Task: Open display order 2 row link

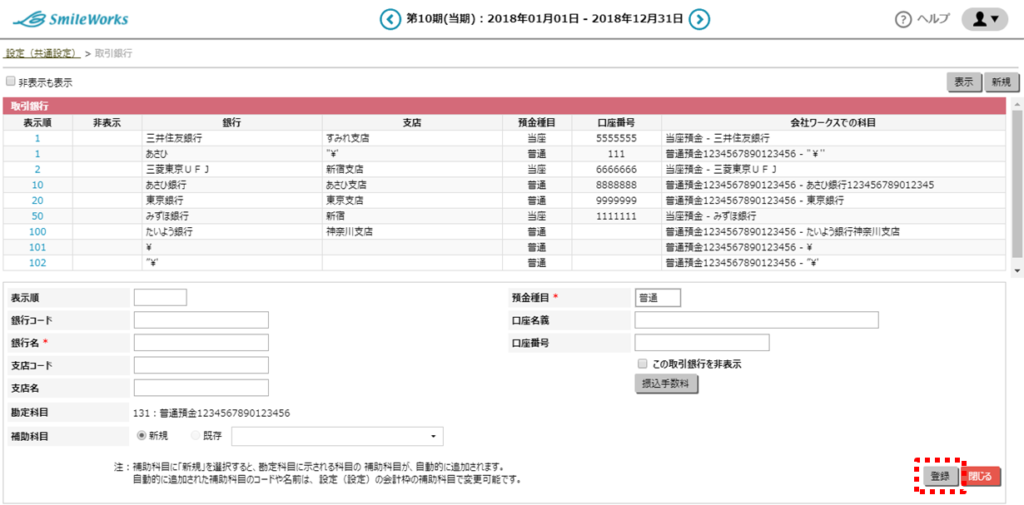Action: click(37, 169)
